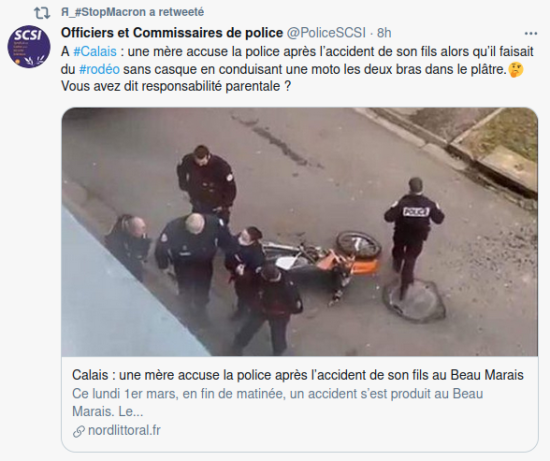Open the 8h timestamp link
Screen dimensions: 550x461
click(384, 33)
